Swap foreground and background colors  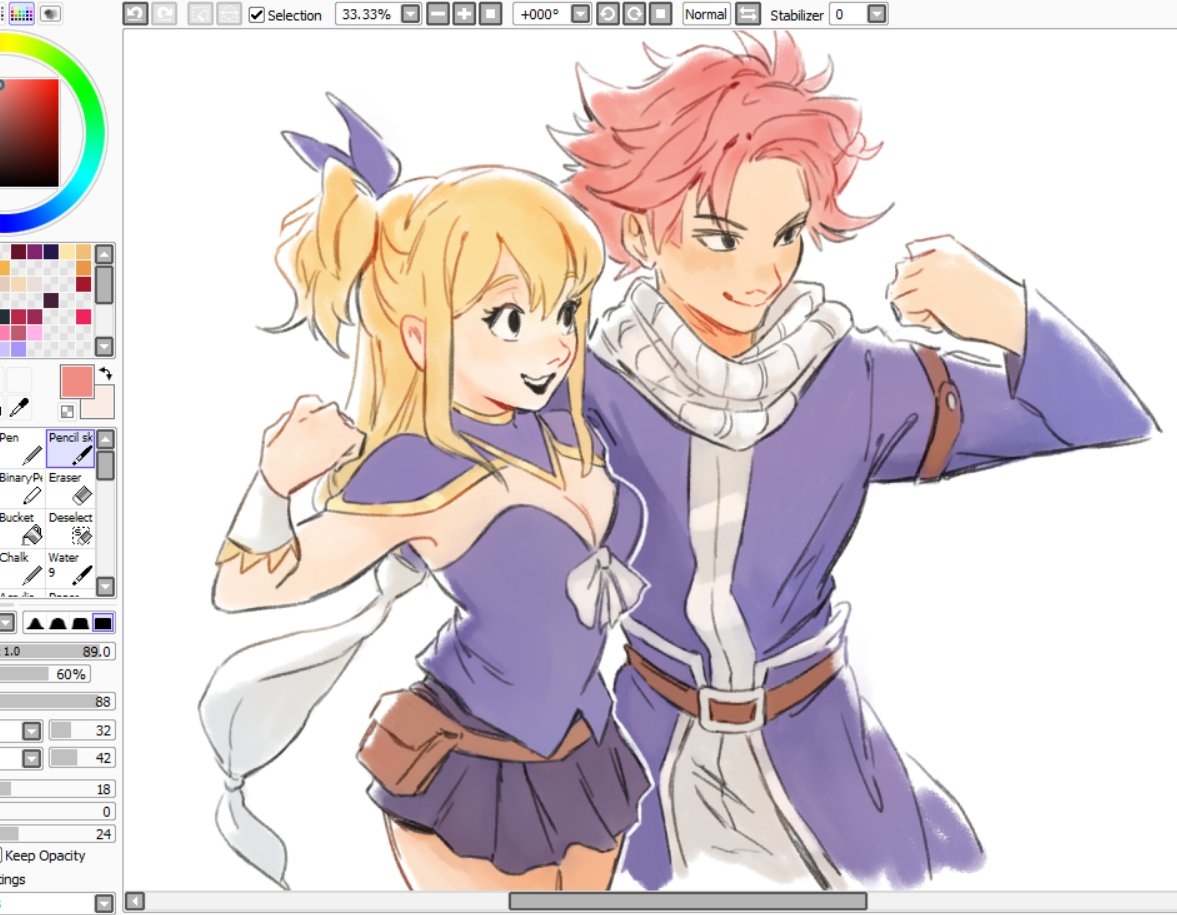pos(105,373)
